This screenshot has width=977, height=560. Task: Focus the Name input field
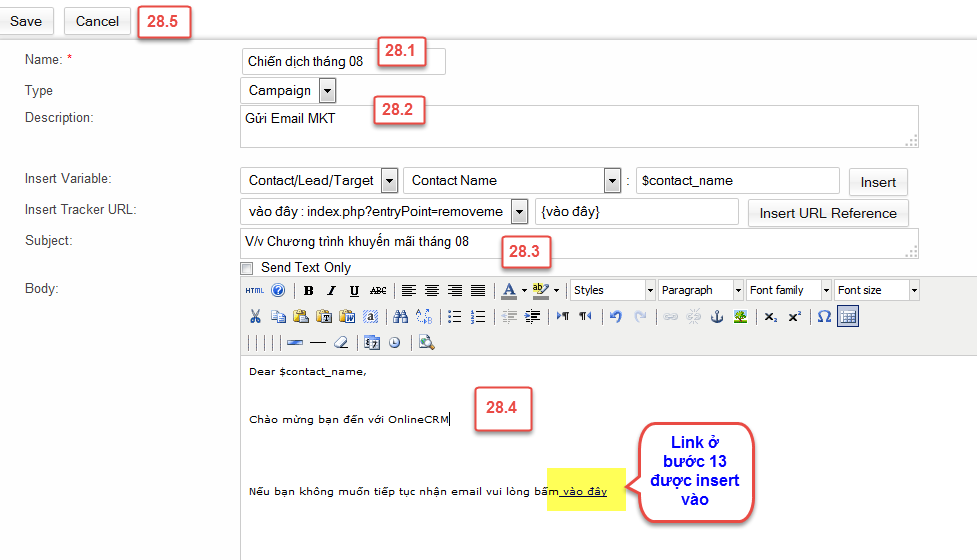(343, 62)
